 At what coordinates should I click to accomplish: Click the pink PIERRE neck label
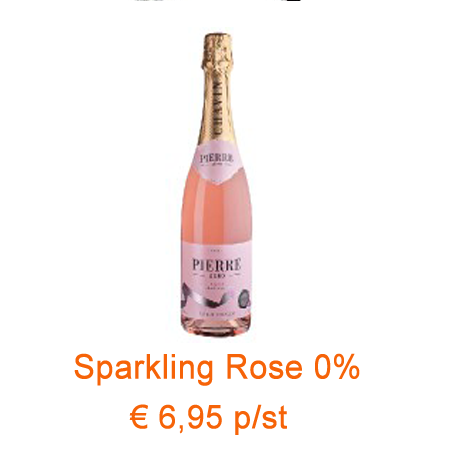click(x=217, y=161)
